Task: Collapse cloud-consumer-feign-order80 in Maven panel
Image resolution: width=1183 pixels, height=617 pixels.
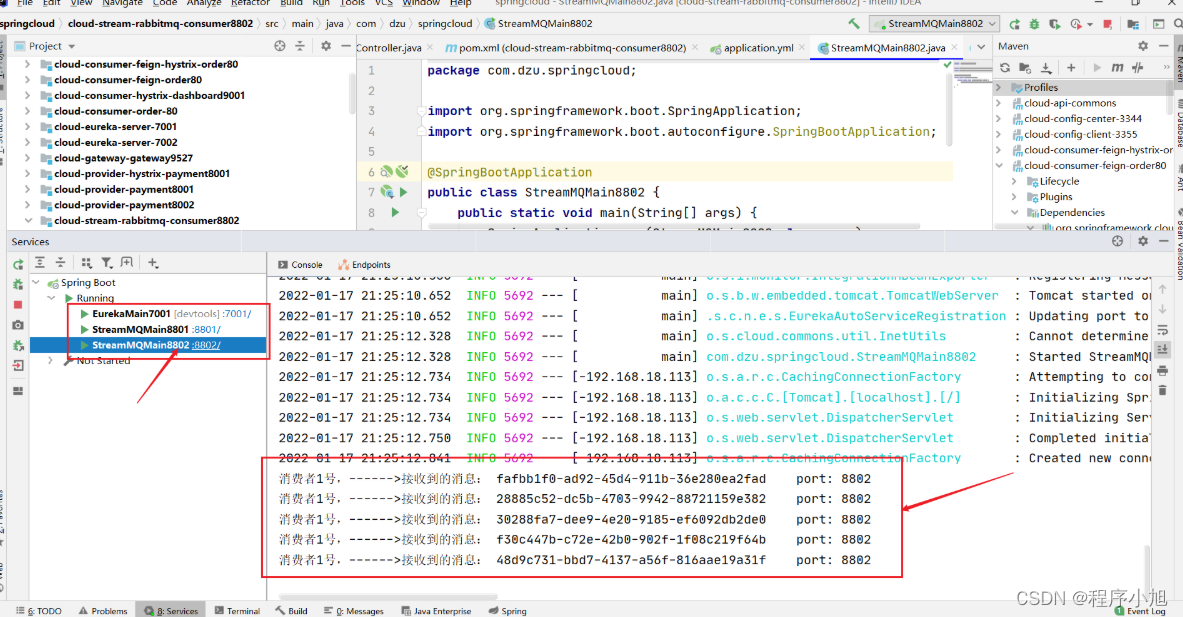Action: pyautogui.click(x=999, y=166)
